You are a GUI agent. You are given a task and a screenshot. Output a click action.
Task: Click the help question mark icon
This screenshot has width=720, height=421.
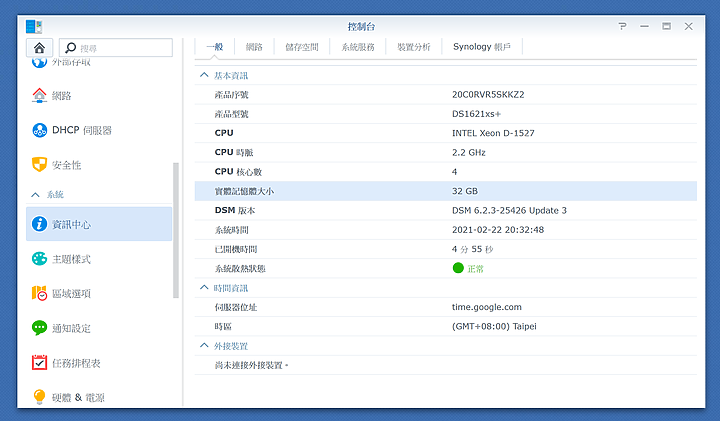622,27
